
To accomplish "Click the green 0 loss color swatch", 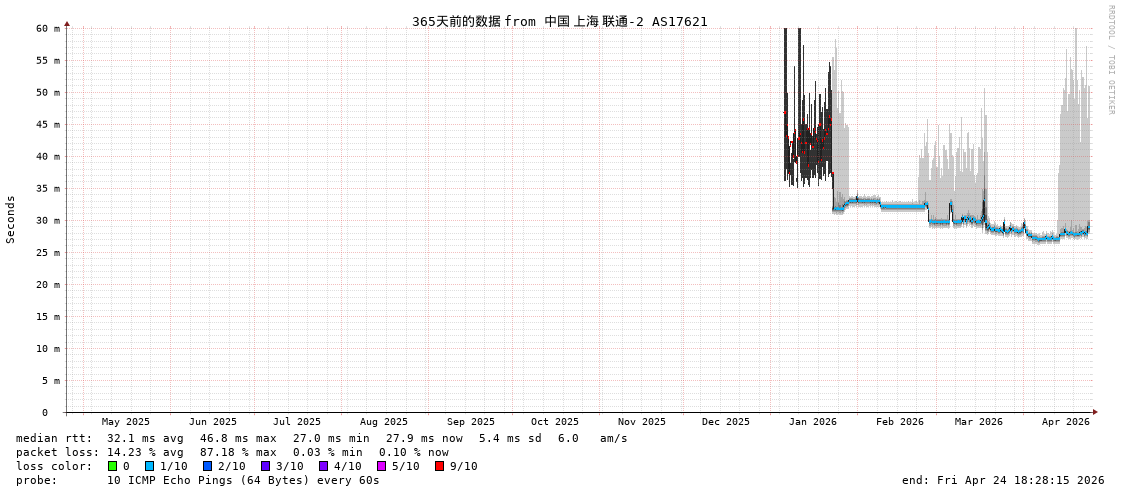I will click(x=112, y=466).
